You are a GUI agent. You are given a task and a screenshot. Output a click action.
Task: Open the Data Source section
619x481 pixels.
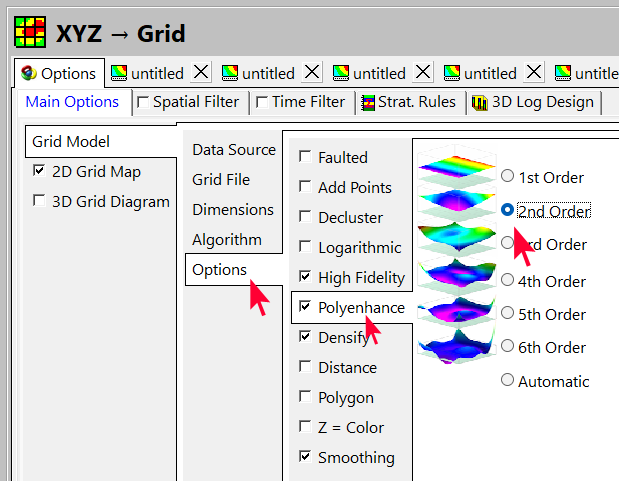233,150
